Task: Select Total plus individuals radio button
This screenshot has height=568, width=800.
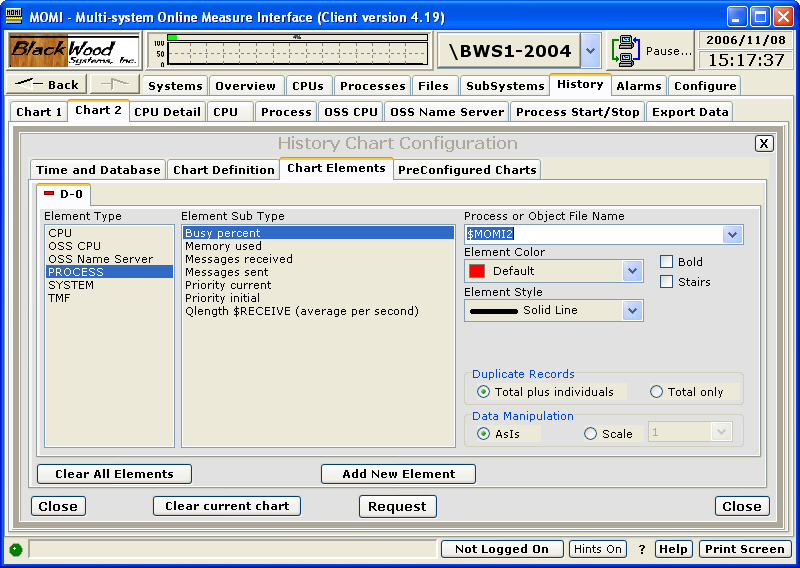Action: (483, 392)
